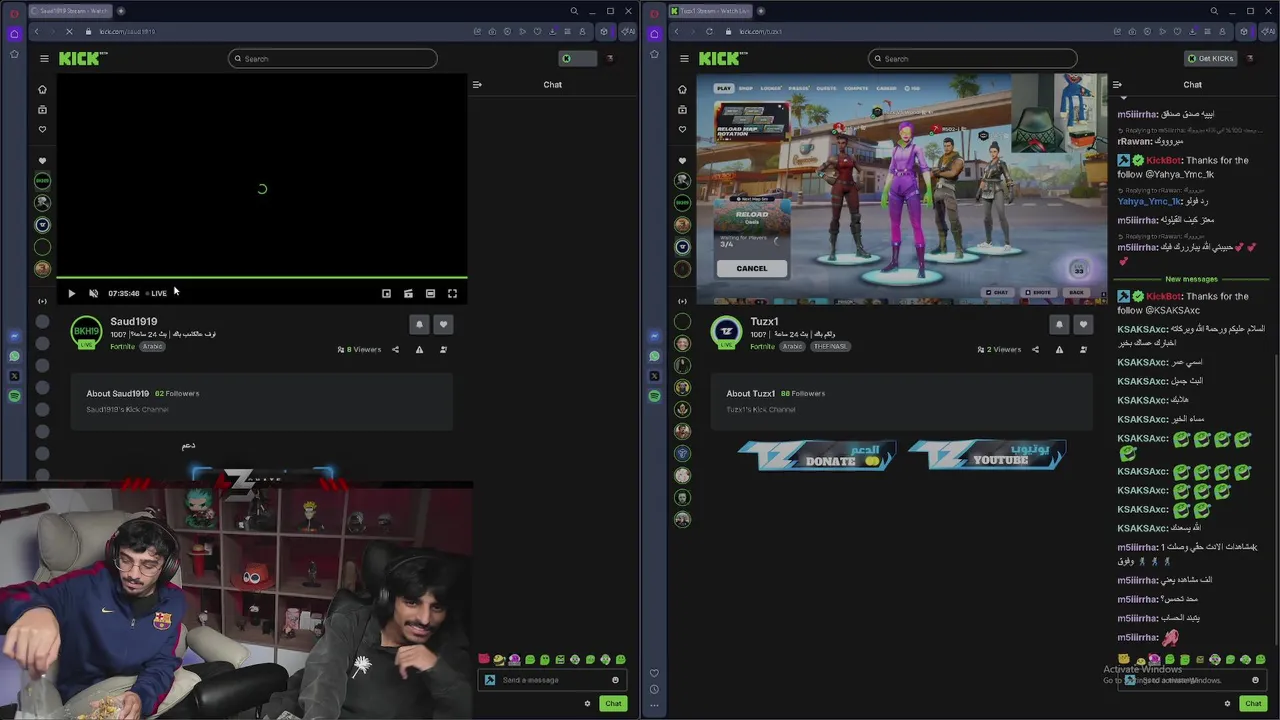Send the message with the left Chat button
The width and height of the screenshot is (1280, 720).
pos(613,703)
